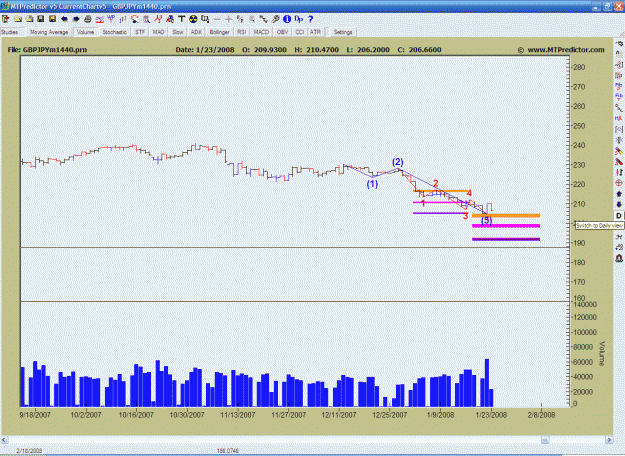Click the File: GBPJPYm1440.prn label

pyautogui.click(x=47, y=50)
